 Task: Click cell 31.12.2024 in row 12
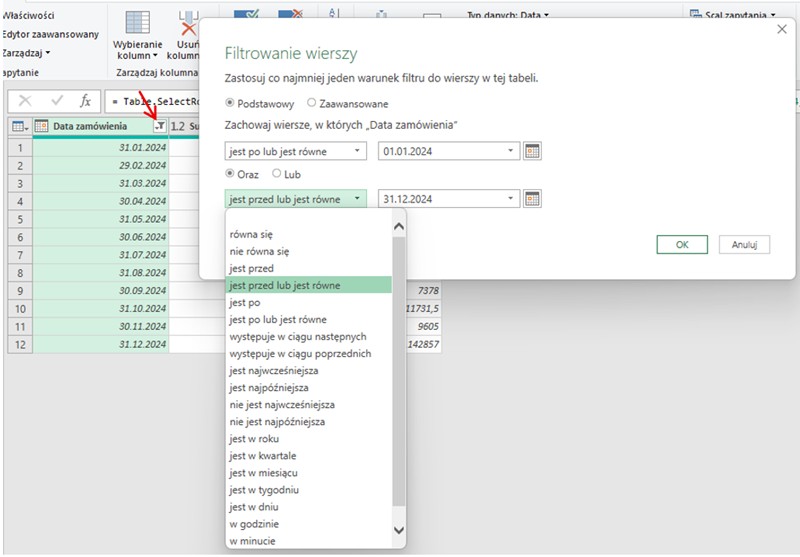point(101,344)
